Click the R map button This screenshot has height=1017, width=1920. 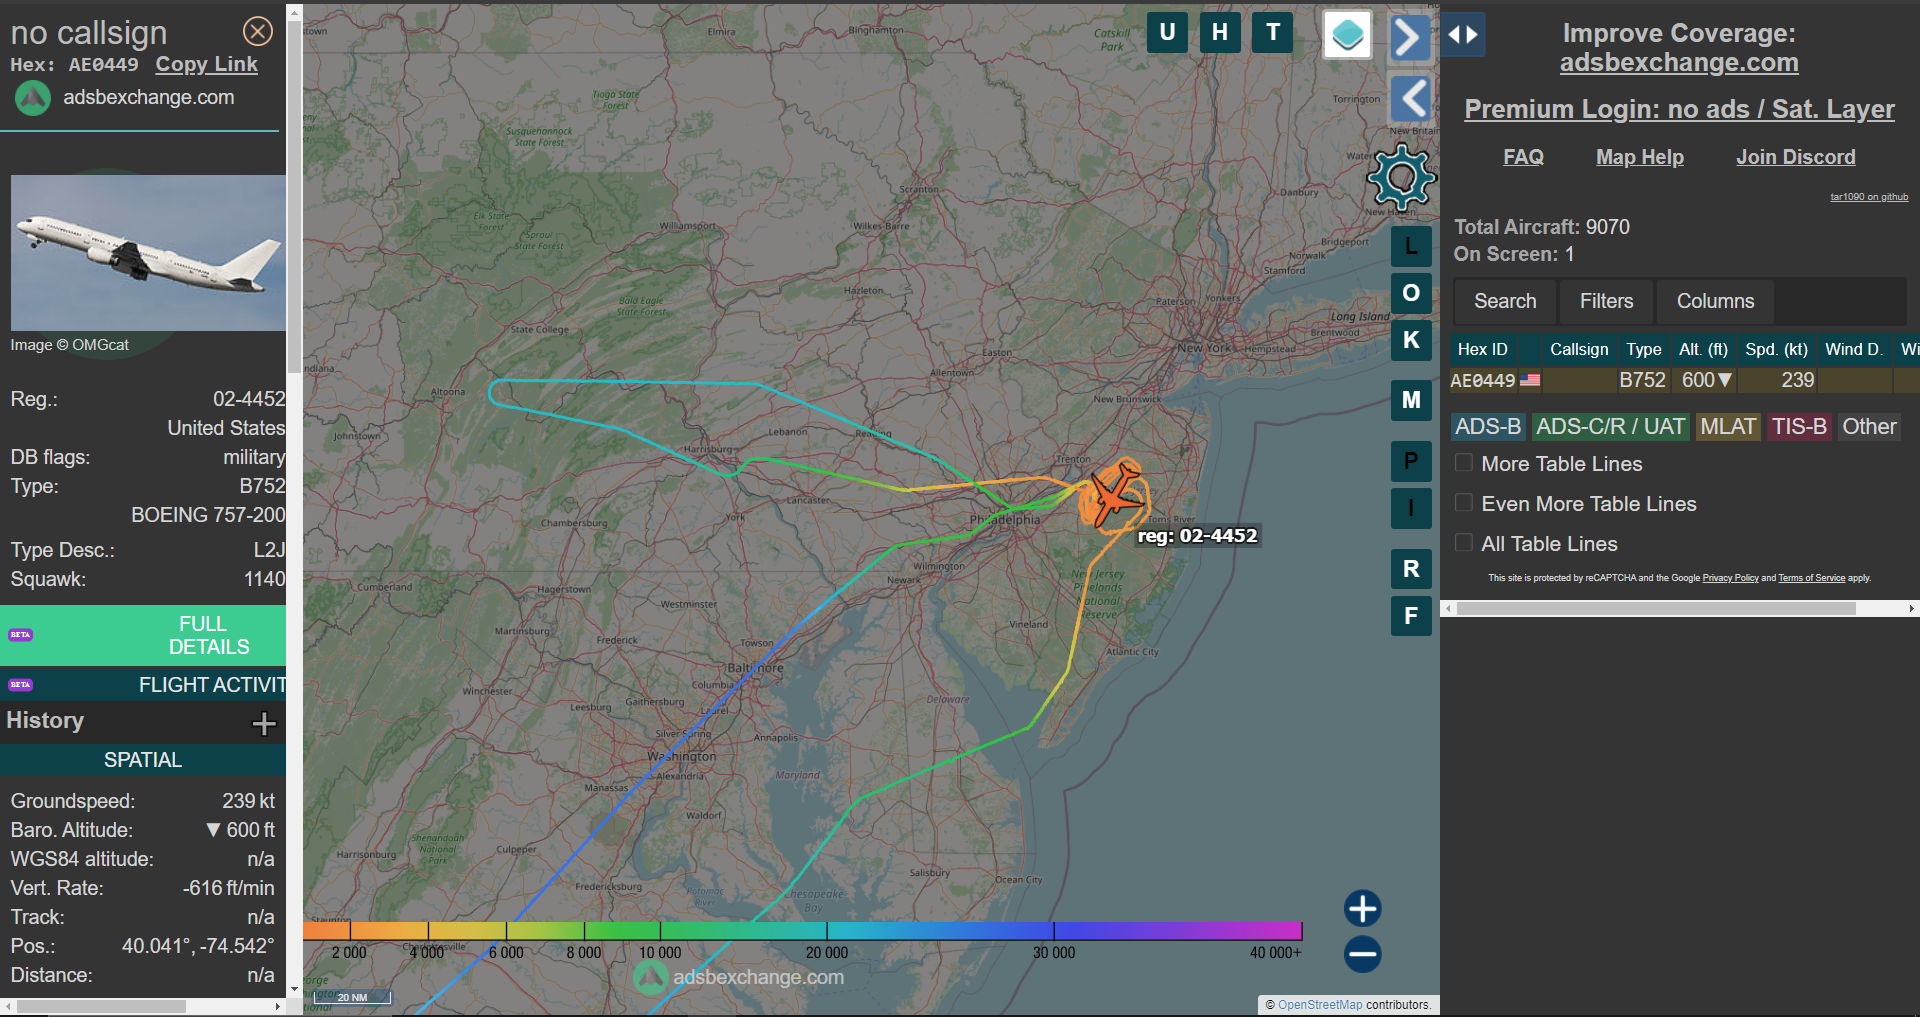click(1411, 569)
